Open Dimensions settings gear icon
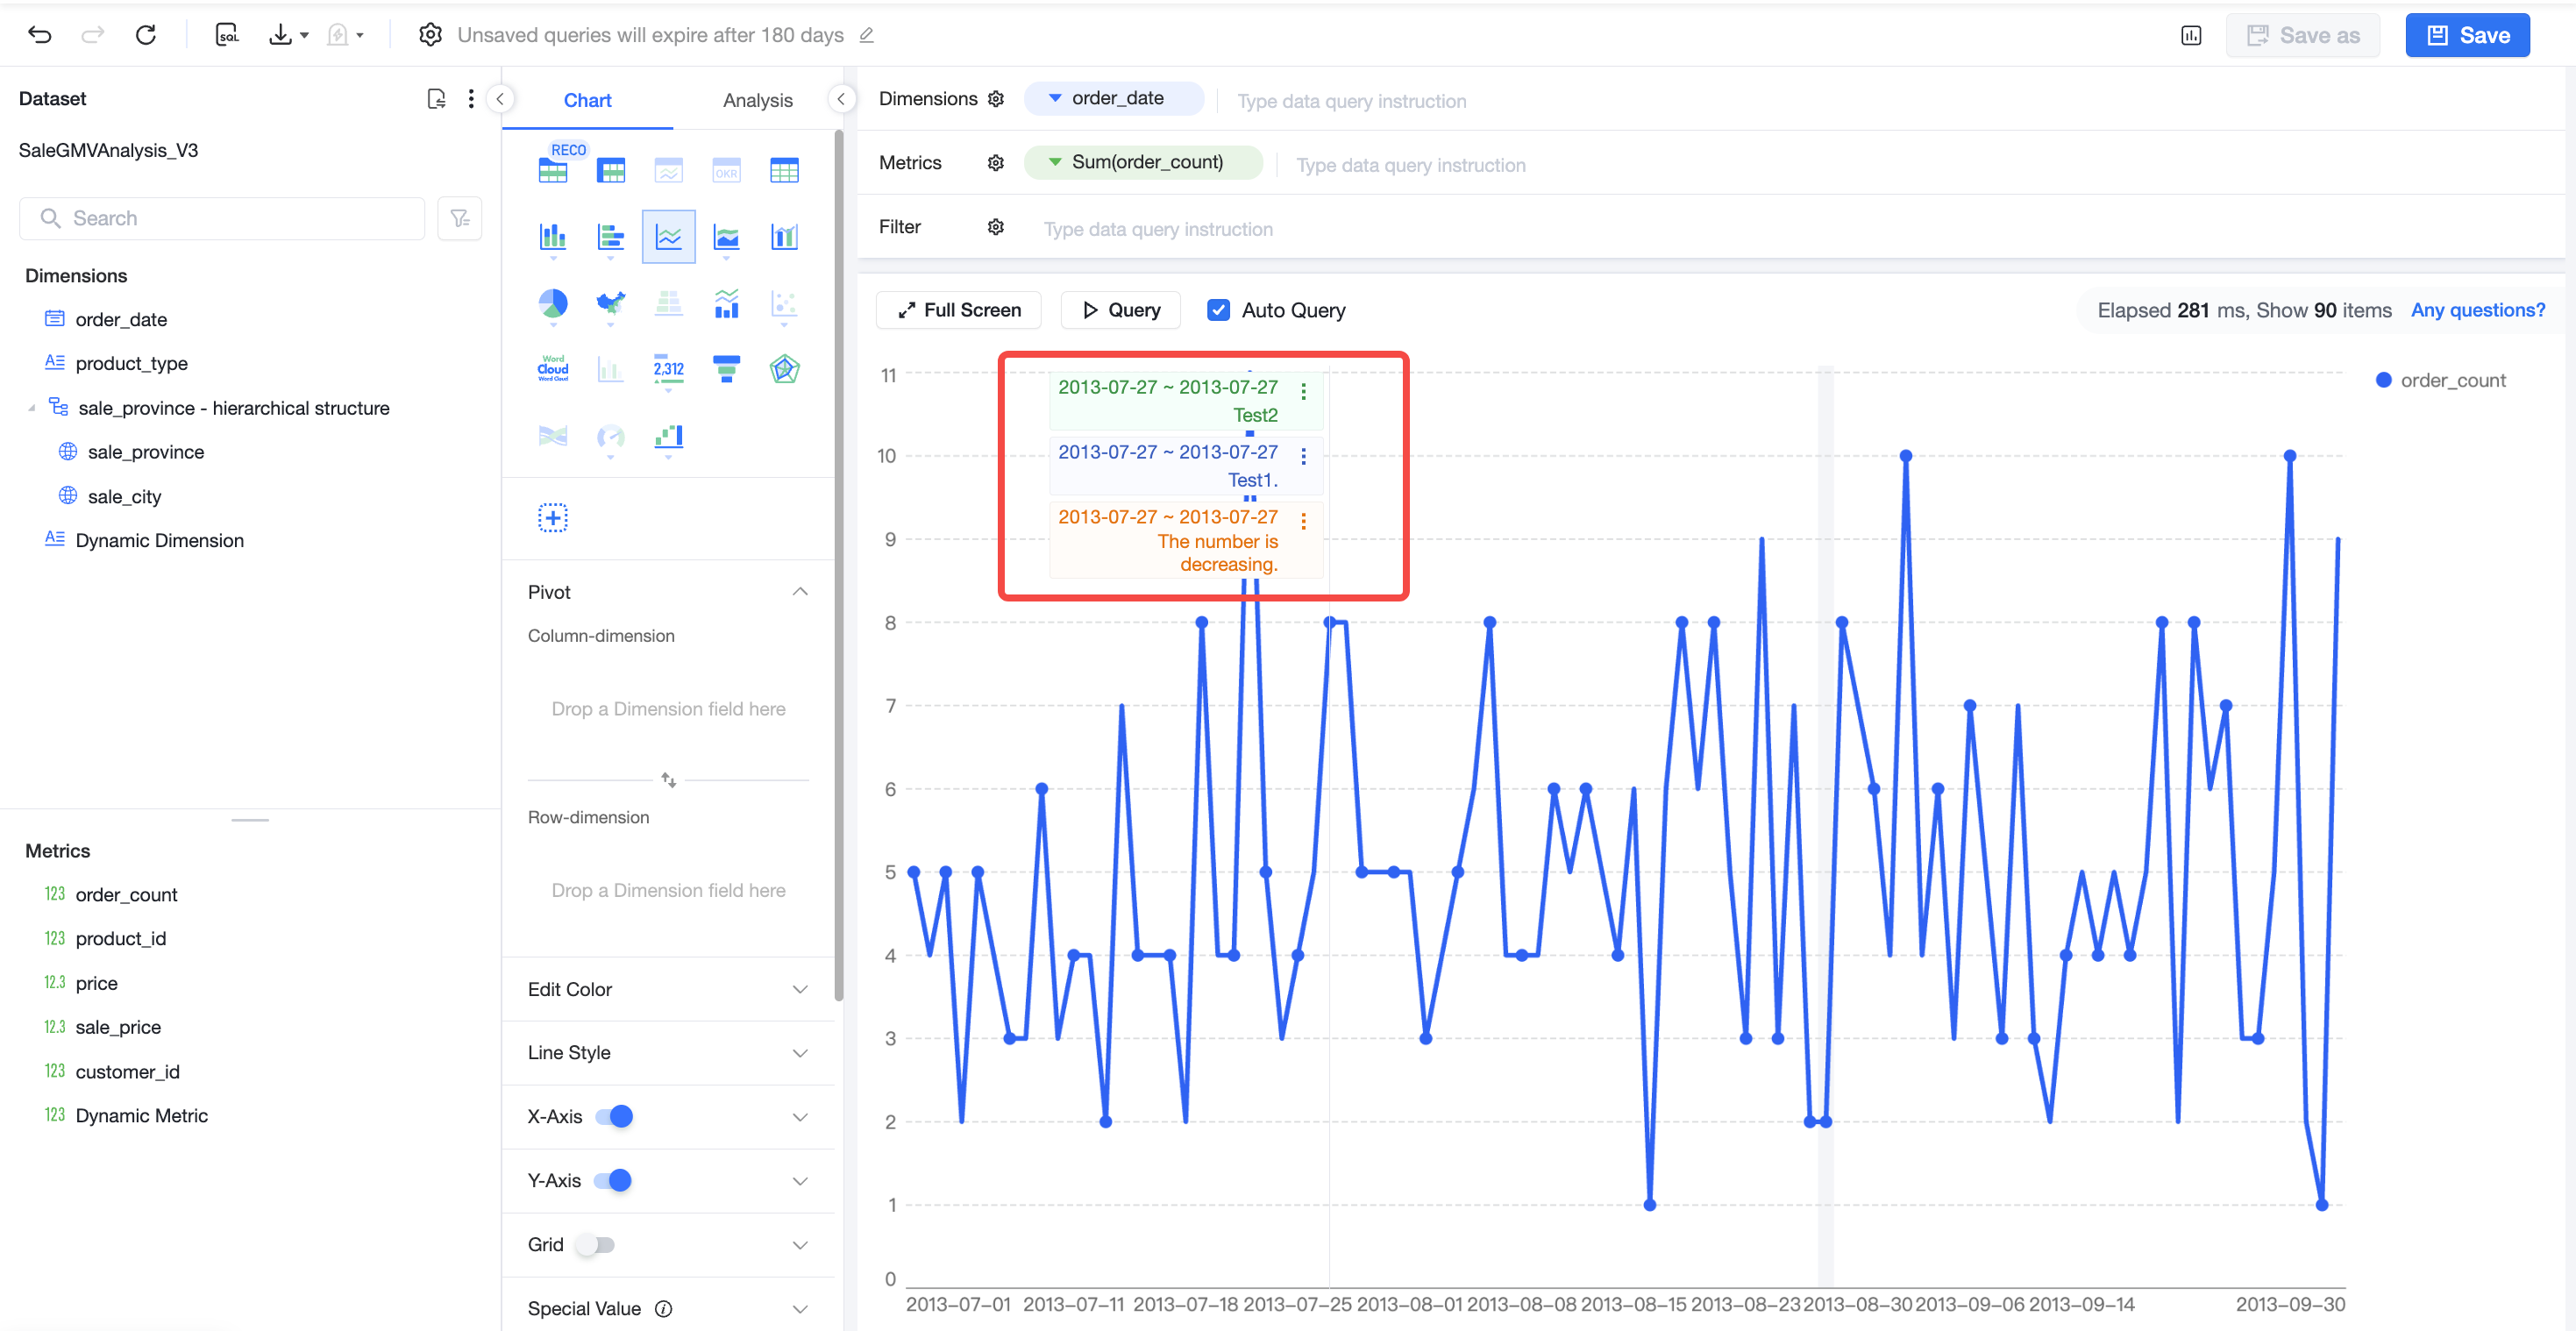Screen dimensions: 2576x1331 click(x=995, y=99)
